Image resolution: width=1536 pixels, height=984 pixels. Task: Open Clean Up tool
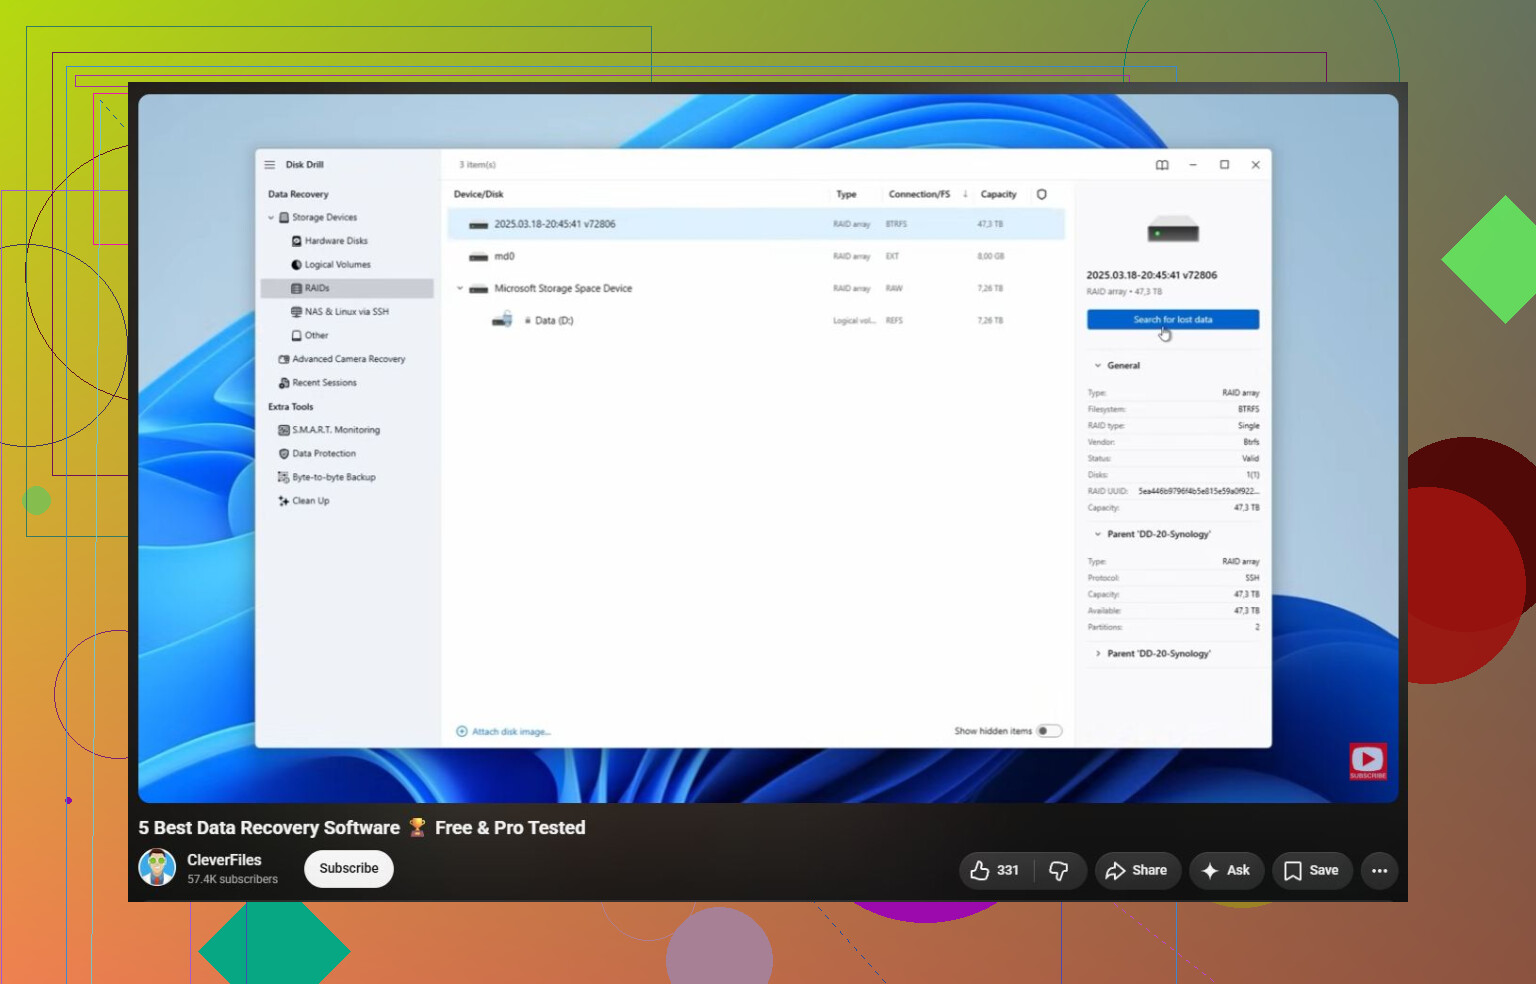[310, 501]
